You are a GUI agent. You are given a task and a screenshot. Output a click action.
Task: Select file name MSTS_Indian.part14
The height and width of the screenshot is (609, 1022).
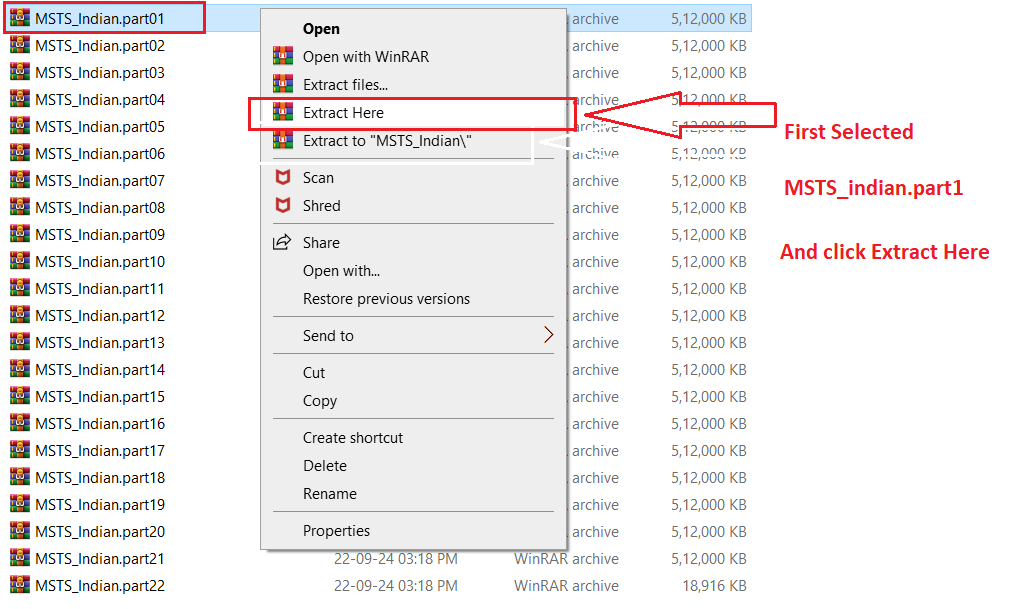click(100, 370)
